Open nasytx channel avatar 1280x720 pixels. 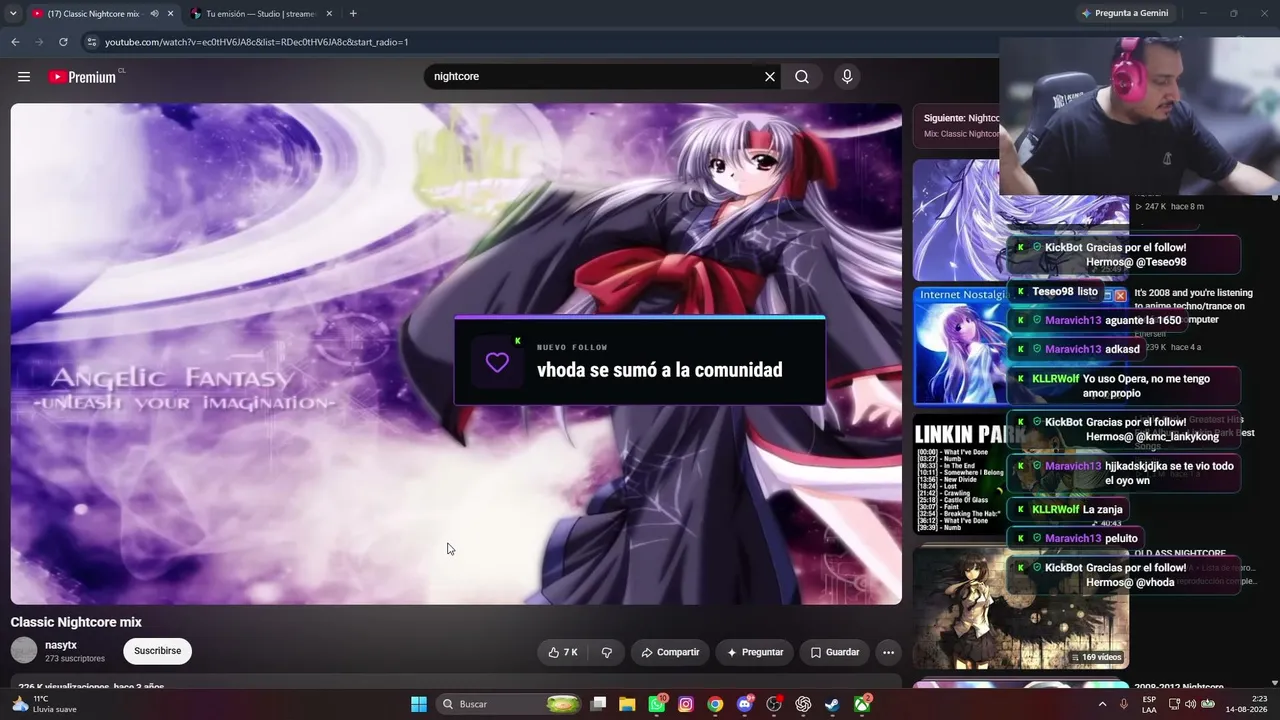24,651
